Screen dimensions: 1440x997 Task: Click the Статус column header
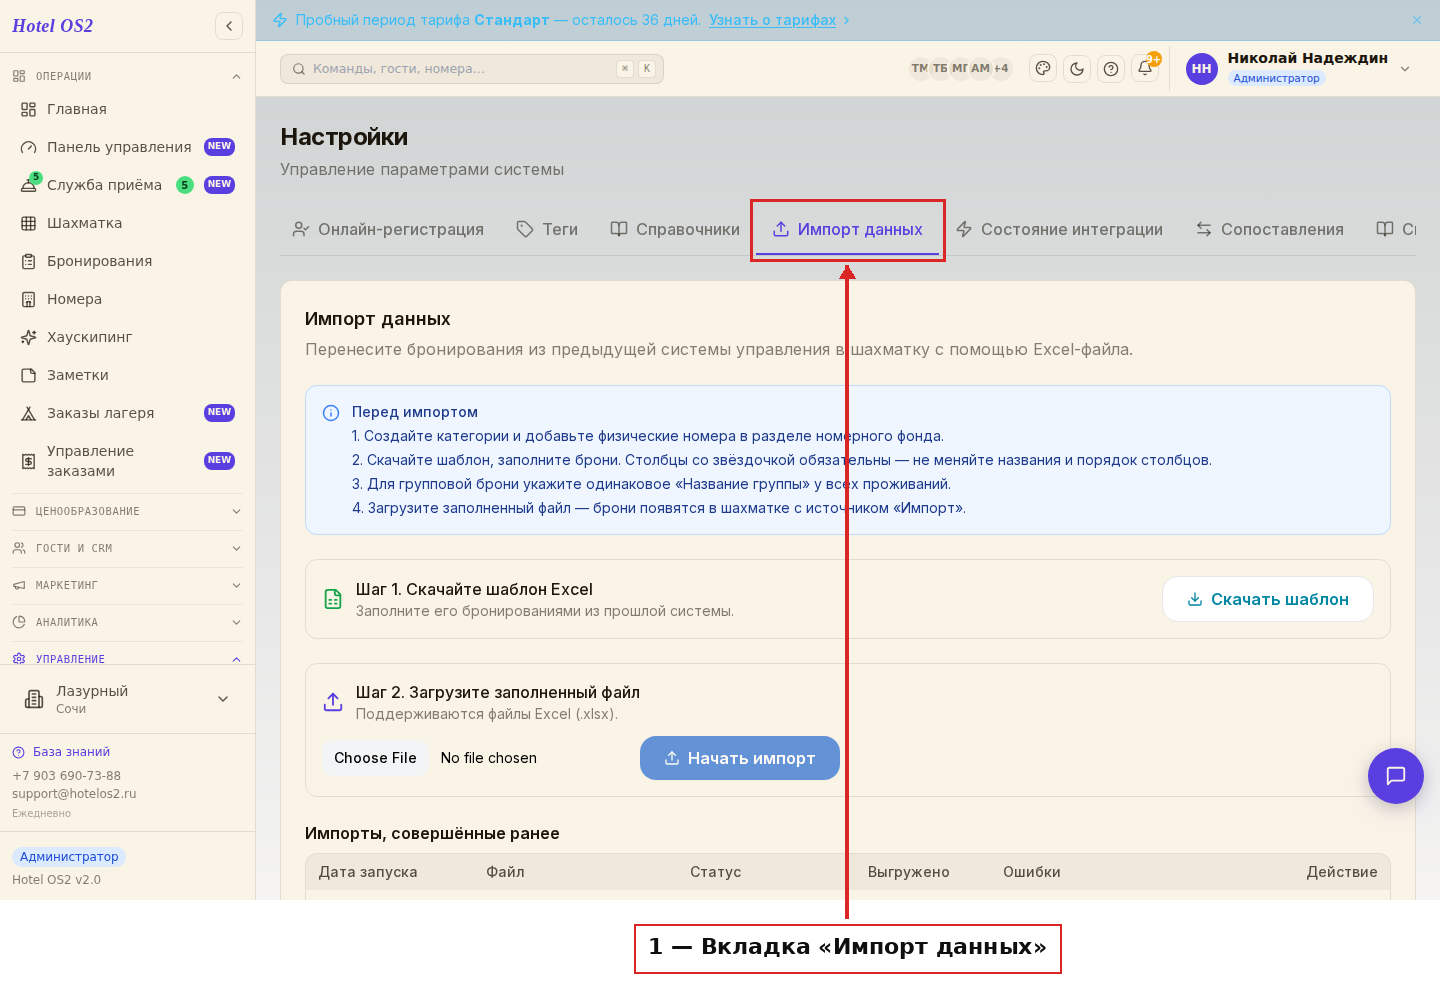click(x=716, y=872)
